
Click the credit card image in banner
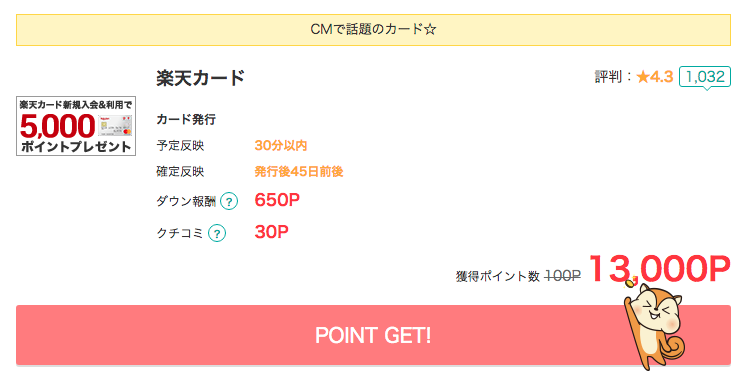[x=115, y=125]
